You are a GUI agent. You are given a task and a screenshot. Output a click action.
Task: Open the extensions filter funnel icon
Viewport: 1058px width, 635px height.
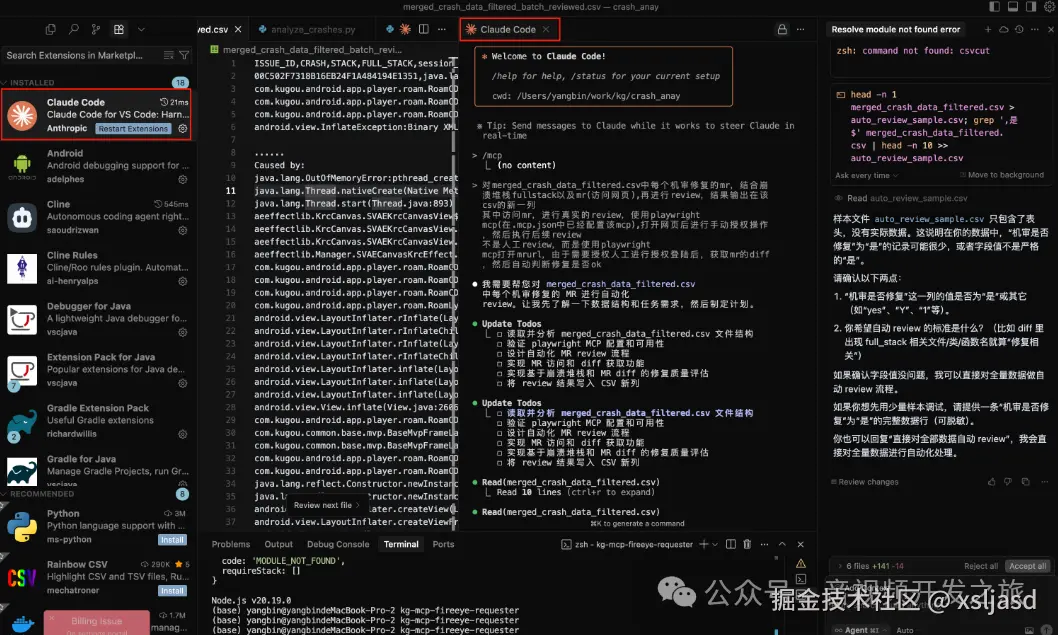(184, 55)
